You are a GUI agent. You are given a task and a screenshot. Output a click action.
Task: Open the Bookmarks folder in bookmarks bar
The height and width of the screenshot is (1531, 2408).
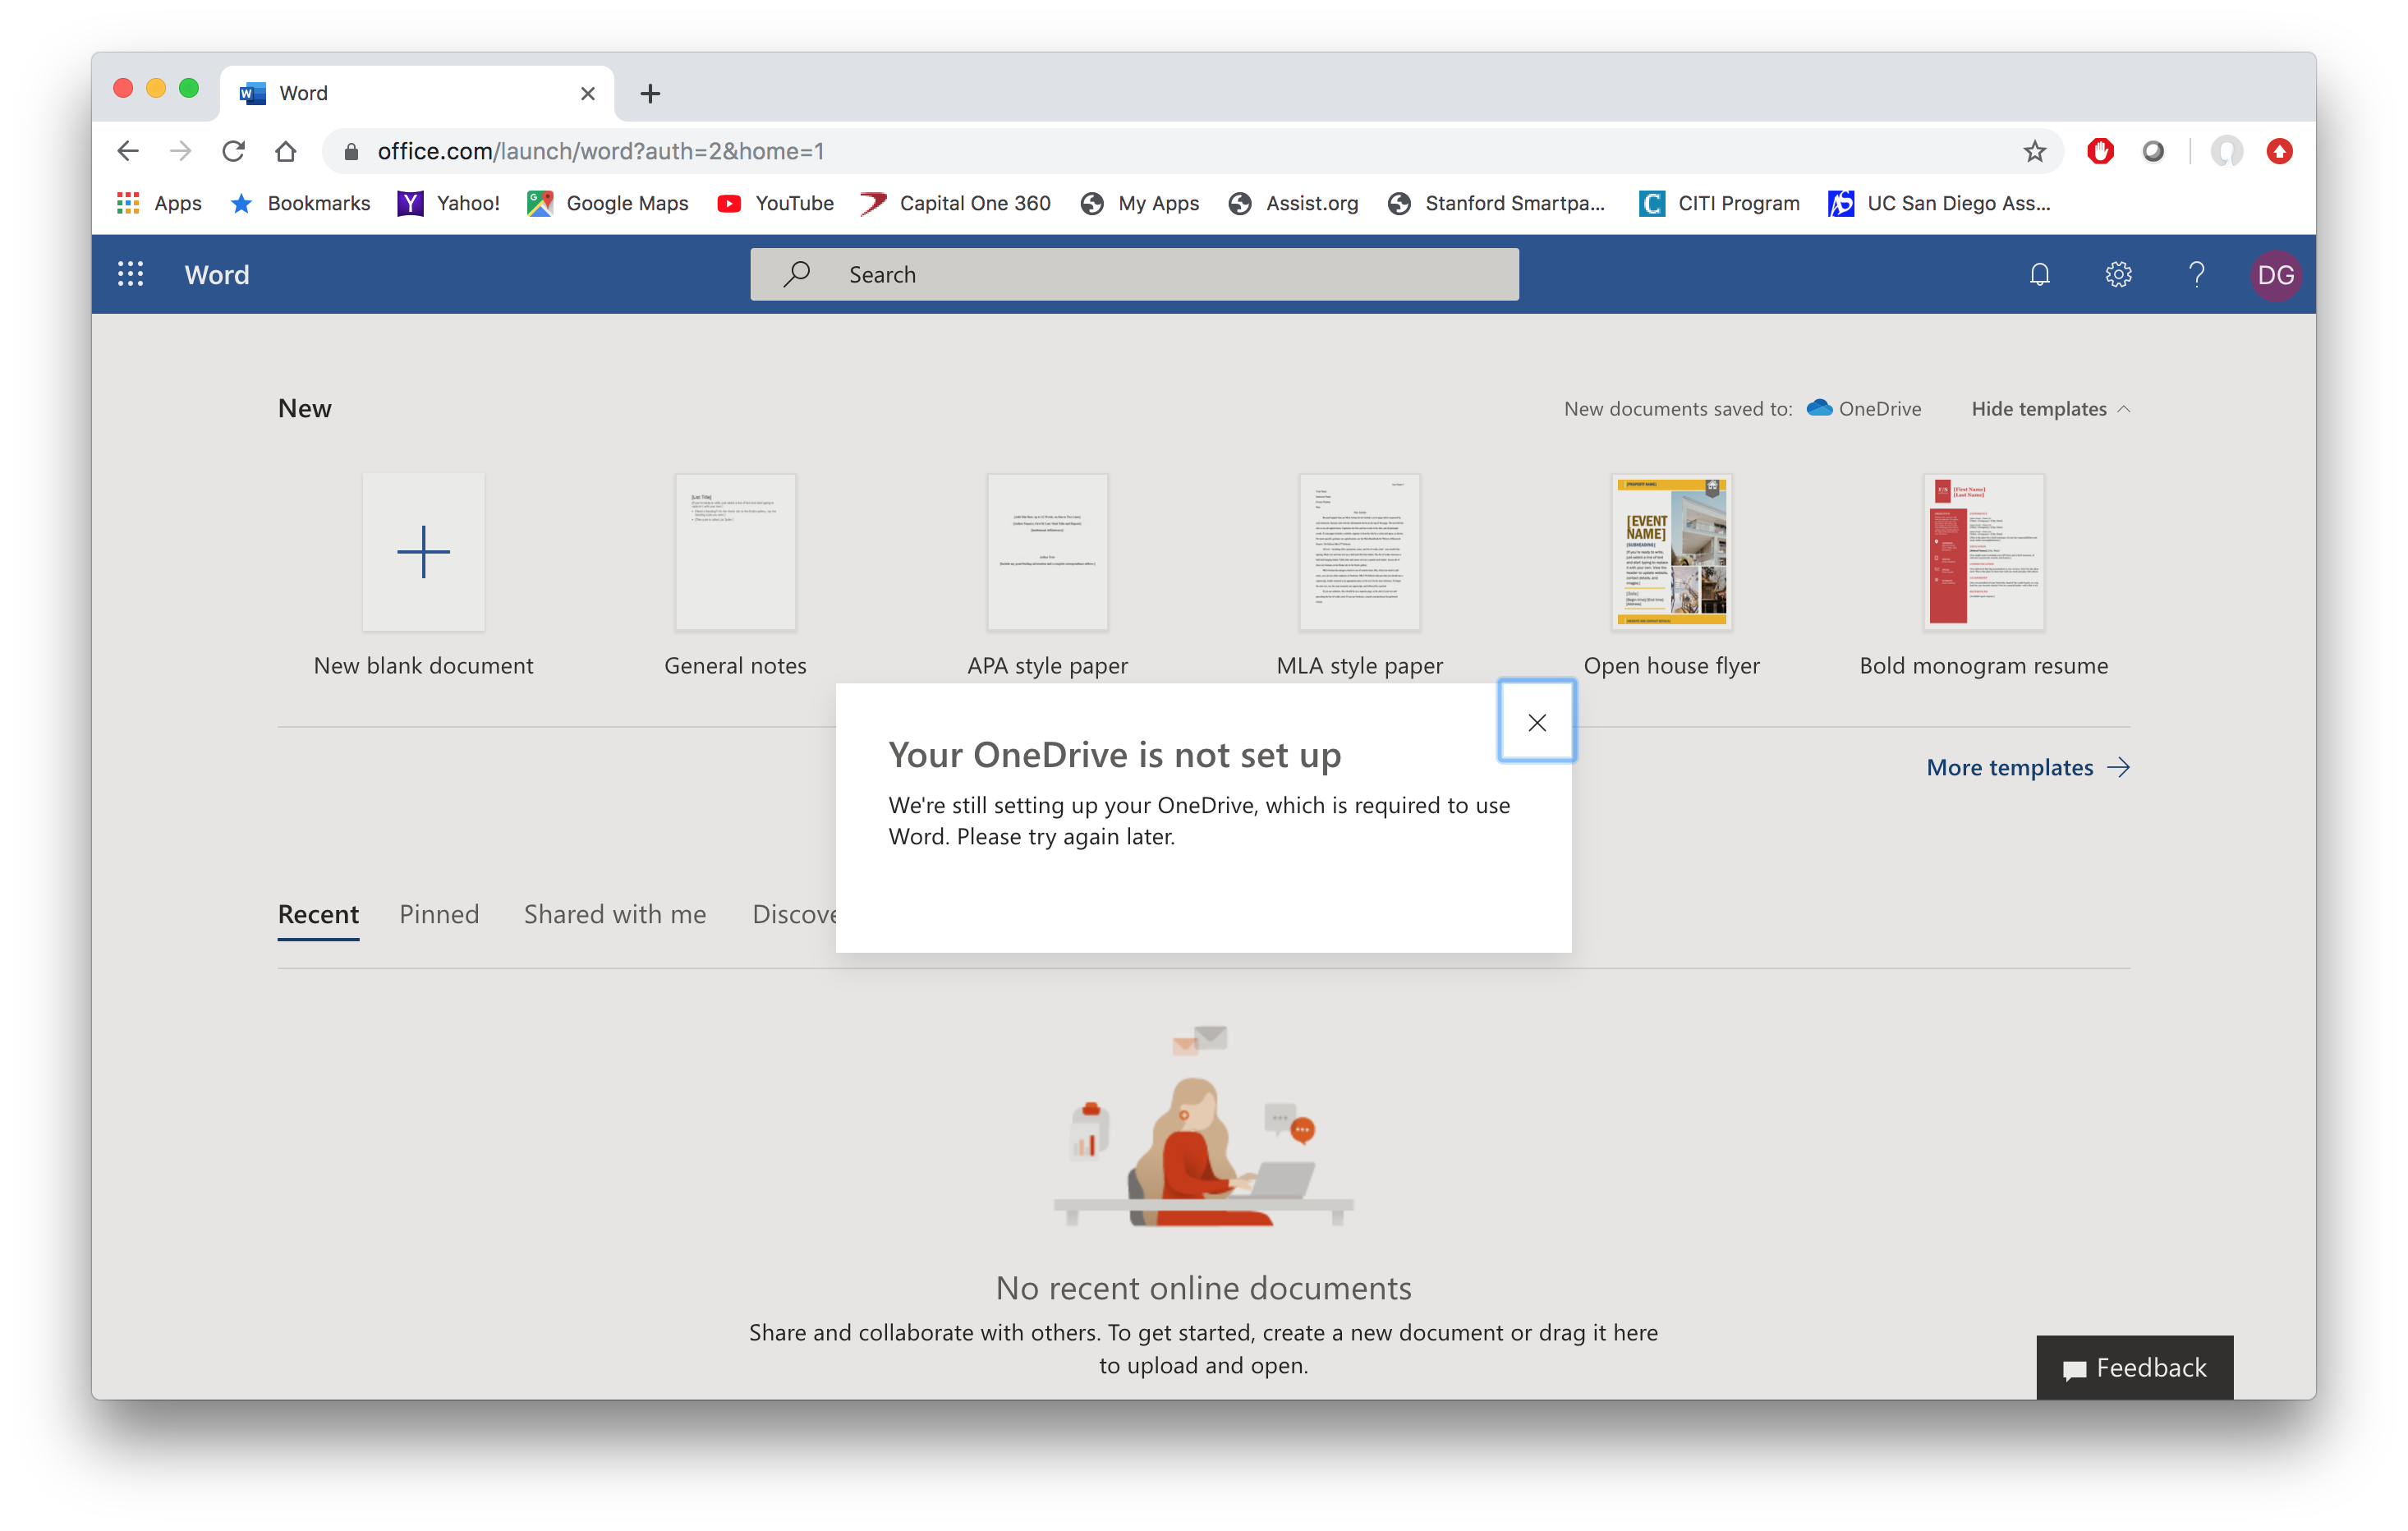pyautogui.click(x=300, y=203)
